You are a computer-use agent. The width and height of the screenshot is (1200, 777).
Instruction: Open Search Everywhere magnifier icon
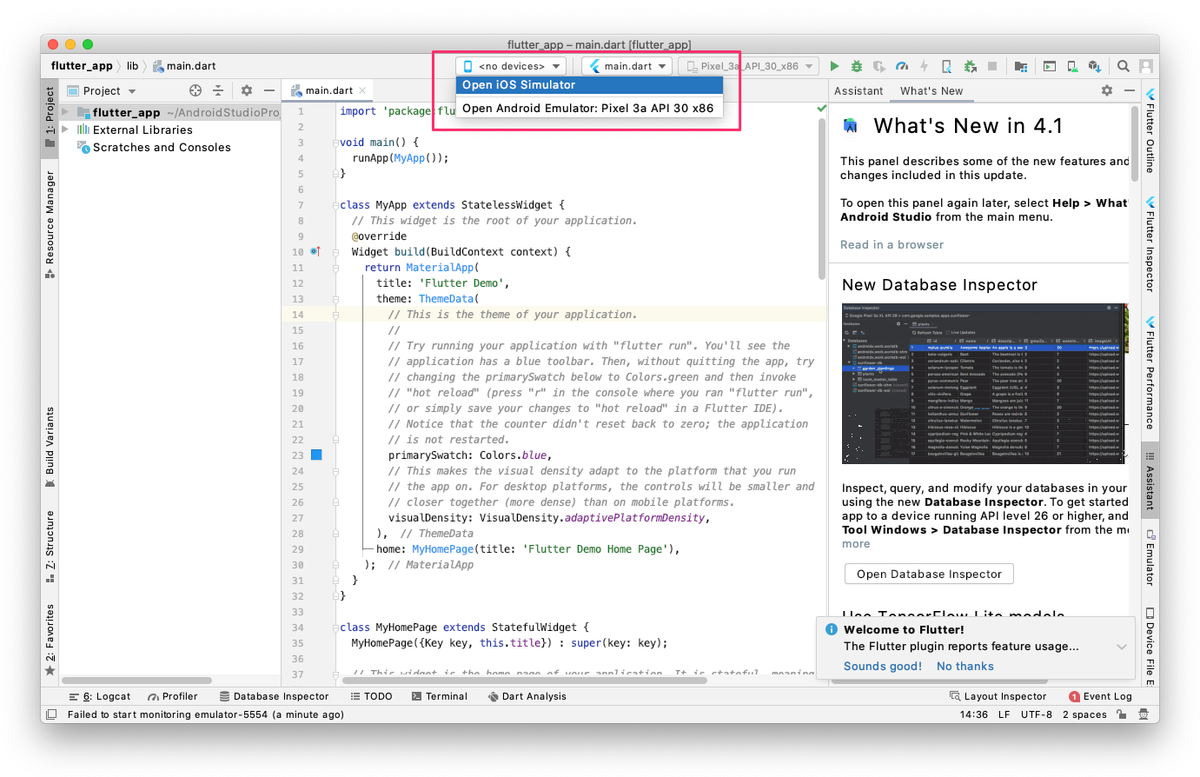(1123, 66)
